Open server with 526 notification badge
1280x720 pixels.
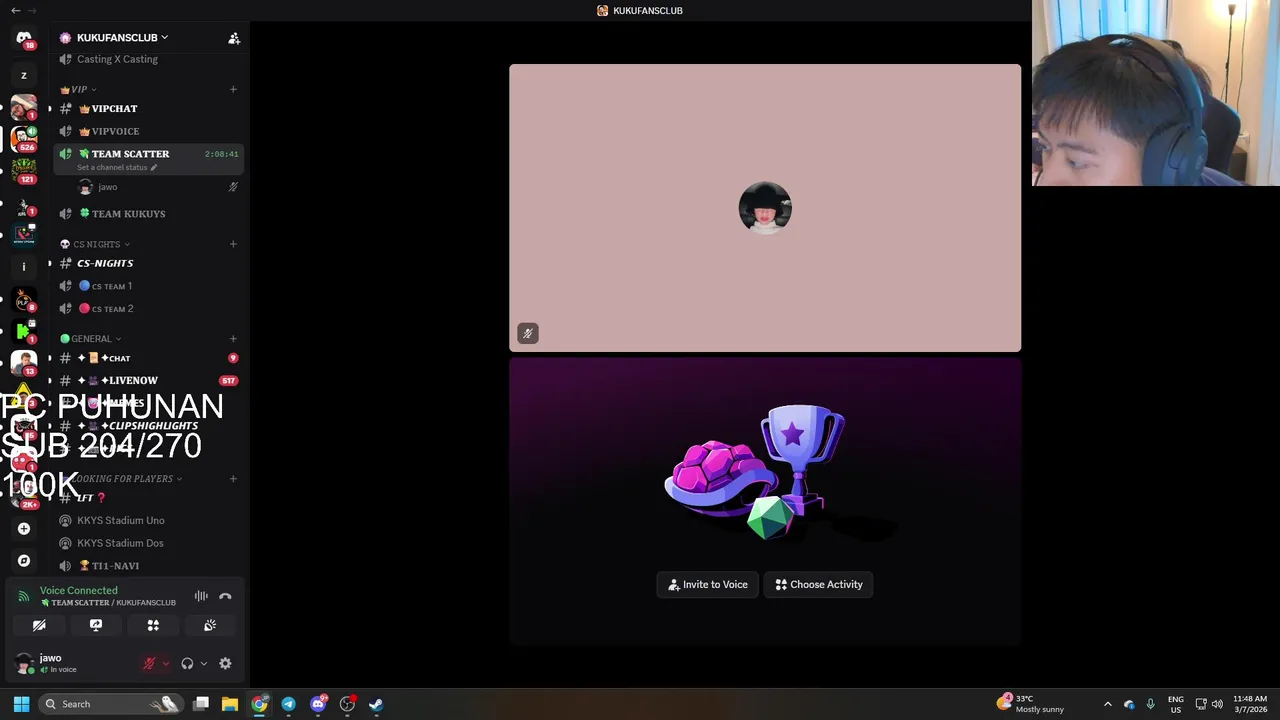tap(24, 139)
